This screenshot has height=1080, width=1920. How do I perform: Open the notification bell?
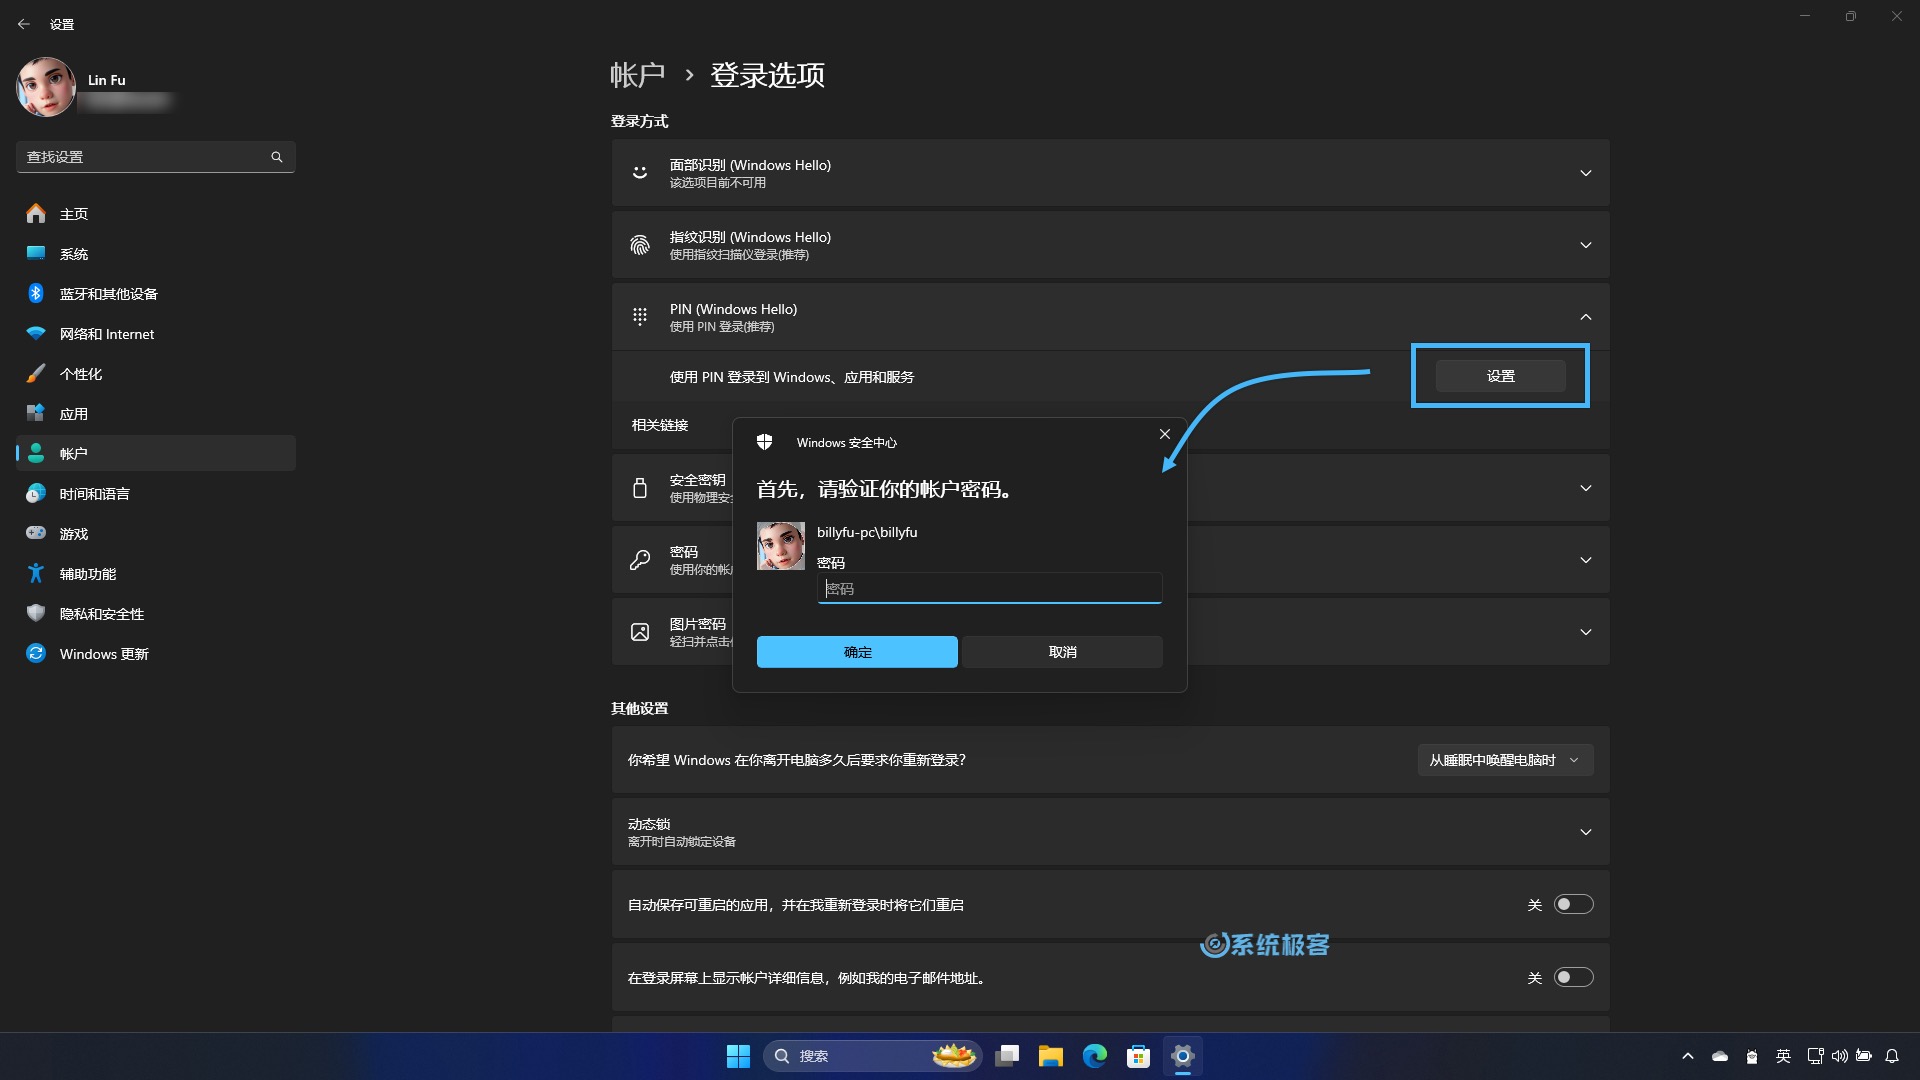point(1892,1056)
